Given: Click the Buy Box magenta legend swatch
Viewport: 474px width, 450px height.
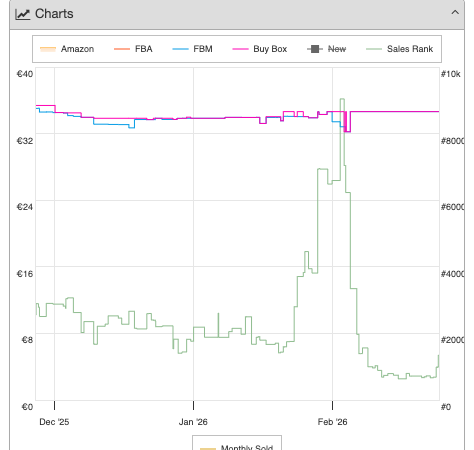Looking at the screenshot, I should 240,49.
